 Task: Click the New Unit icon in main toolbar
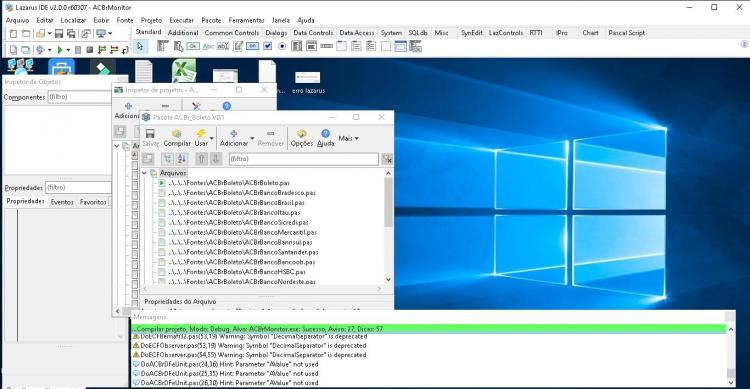pos(13,33)
